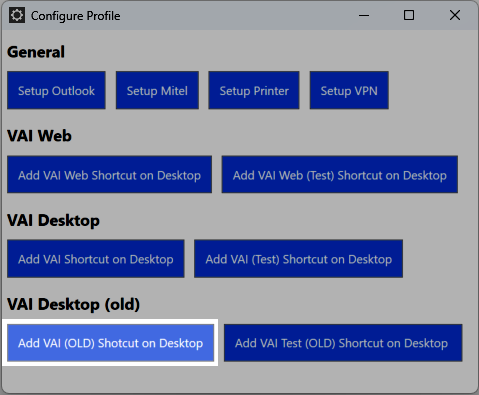The width and height of the screenshot is (479, 395).
Task: Click the General section heading
Action: coord(36,52)
